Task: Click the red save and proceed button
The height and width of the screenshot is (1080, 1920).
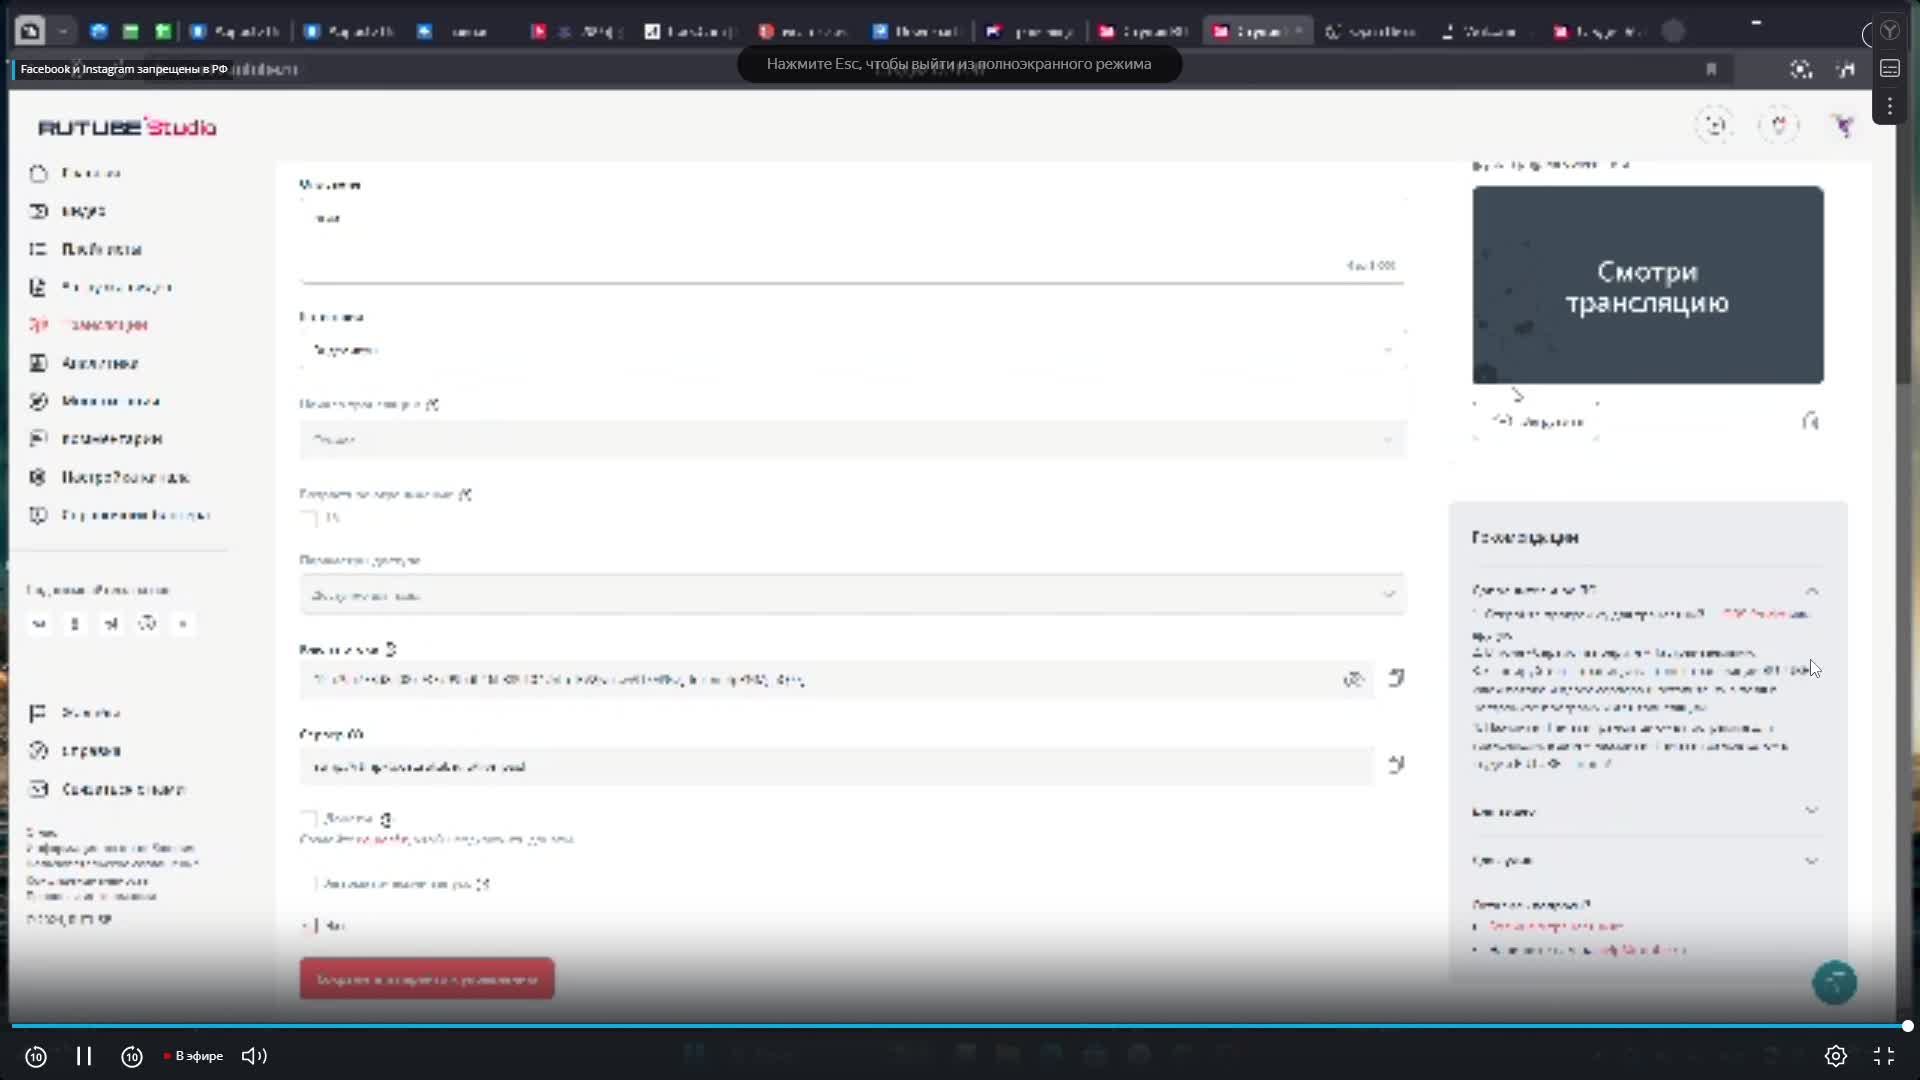Action: pyautogui.click(x=427, y=979)
